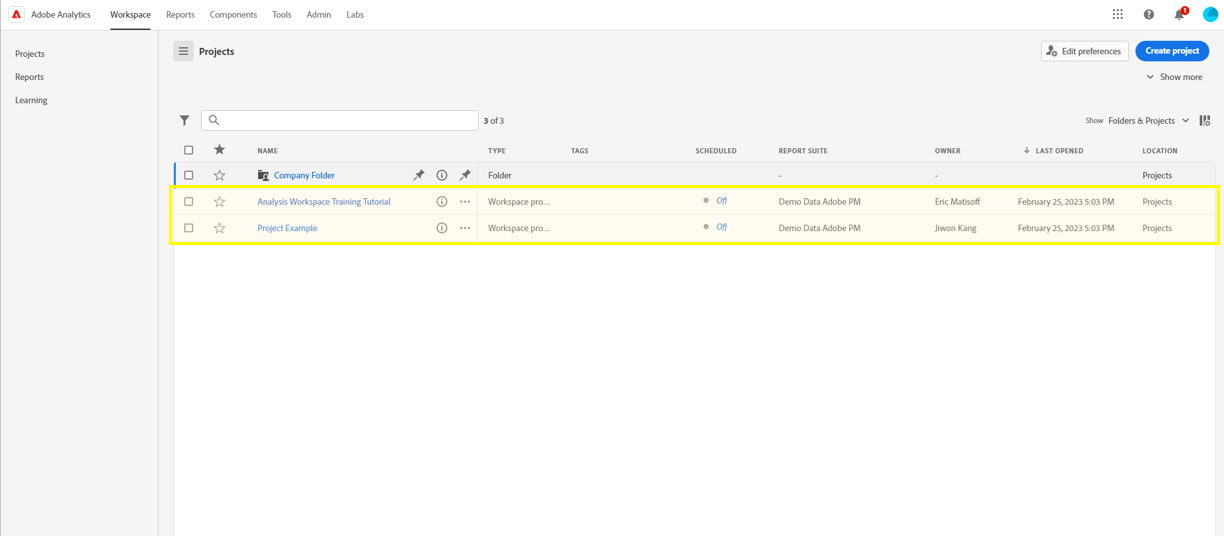Check the Project Example row checkbox
Image resolution: width=1224 pixels, height=536 pixels.
click(x=188, y=228)
